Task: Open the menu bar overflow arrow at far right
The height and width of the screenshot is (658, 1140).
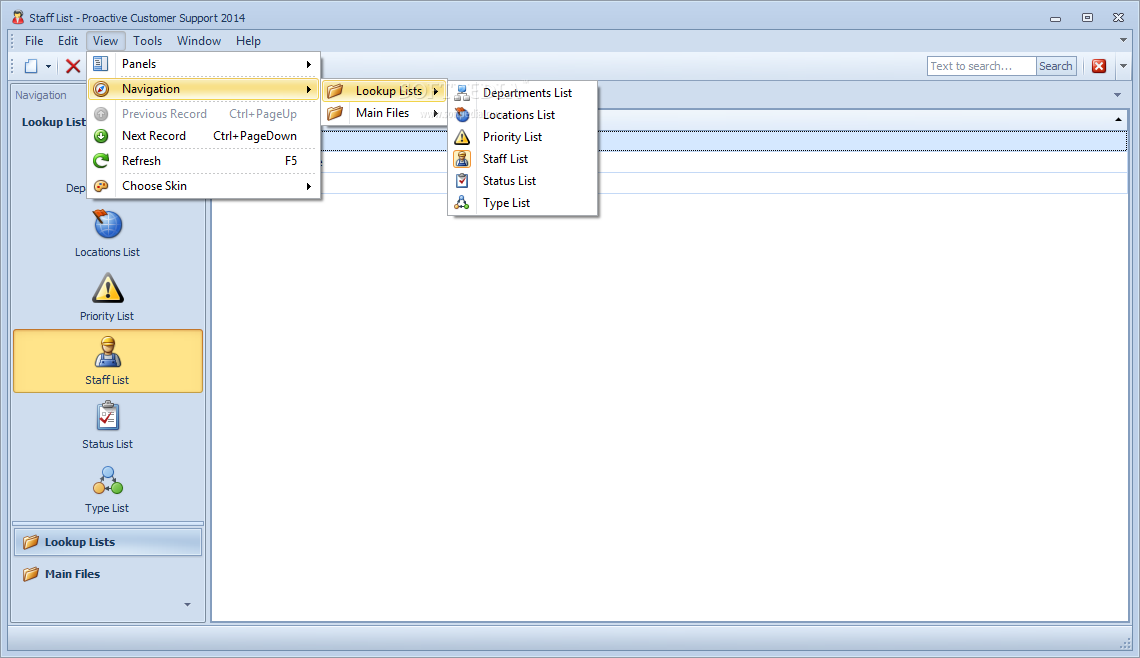Action: pos(1123,40)
